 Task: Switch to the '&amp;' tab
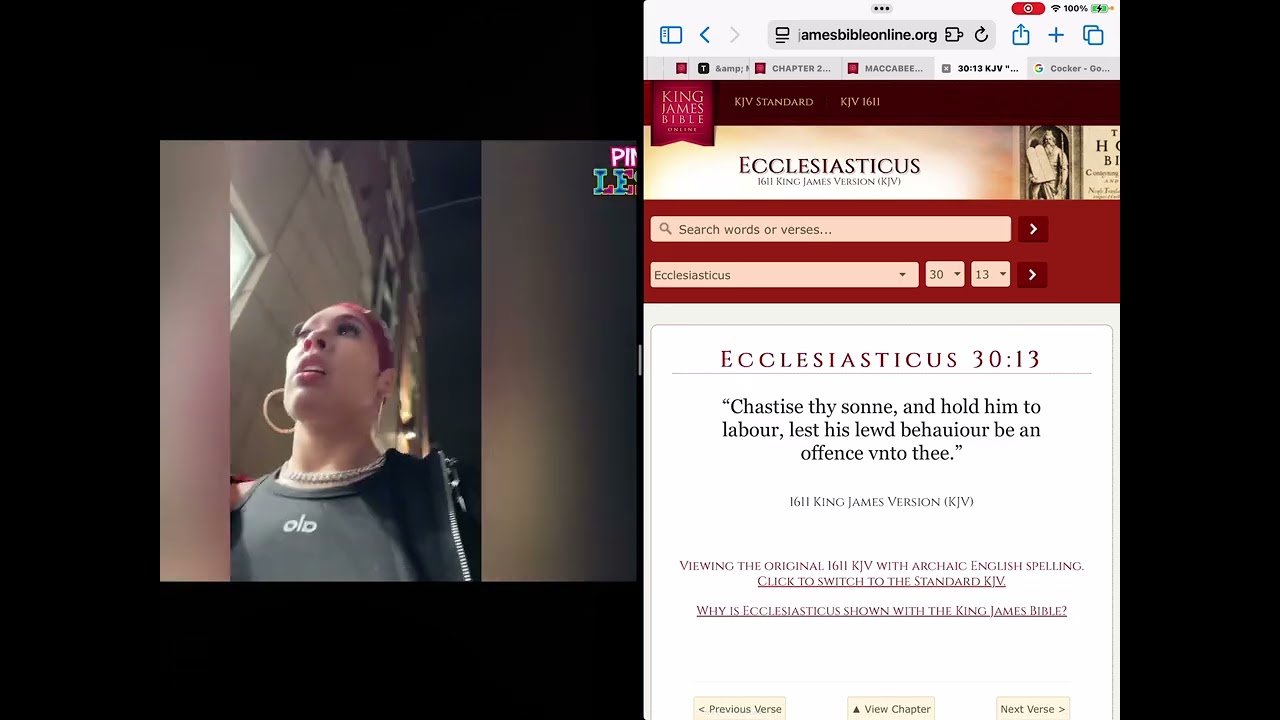[722, 68]
